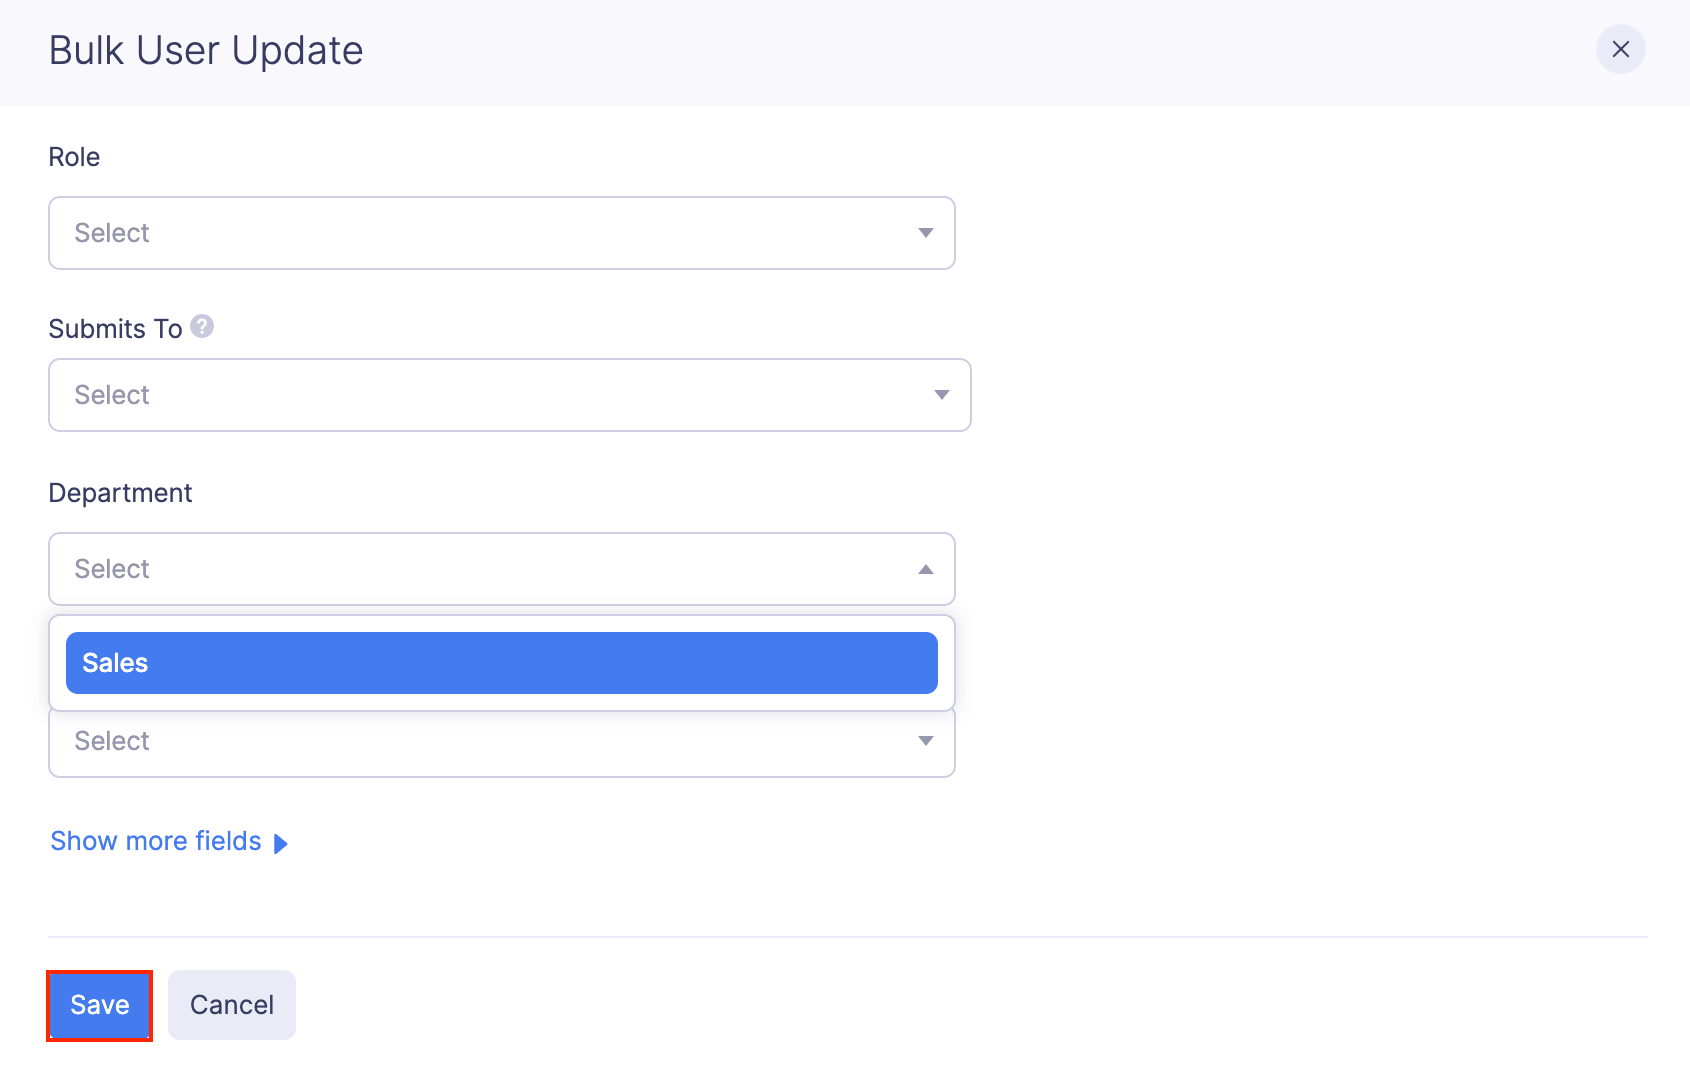1690x1068 pixels.
Task: Collapse Department list using its up arrow
Action: (925, 569)
